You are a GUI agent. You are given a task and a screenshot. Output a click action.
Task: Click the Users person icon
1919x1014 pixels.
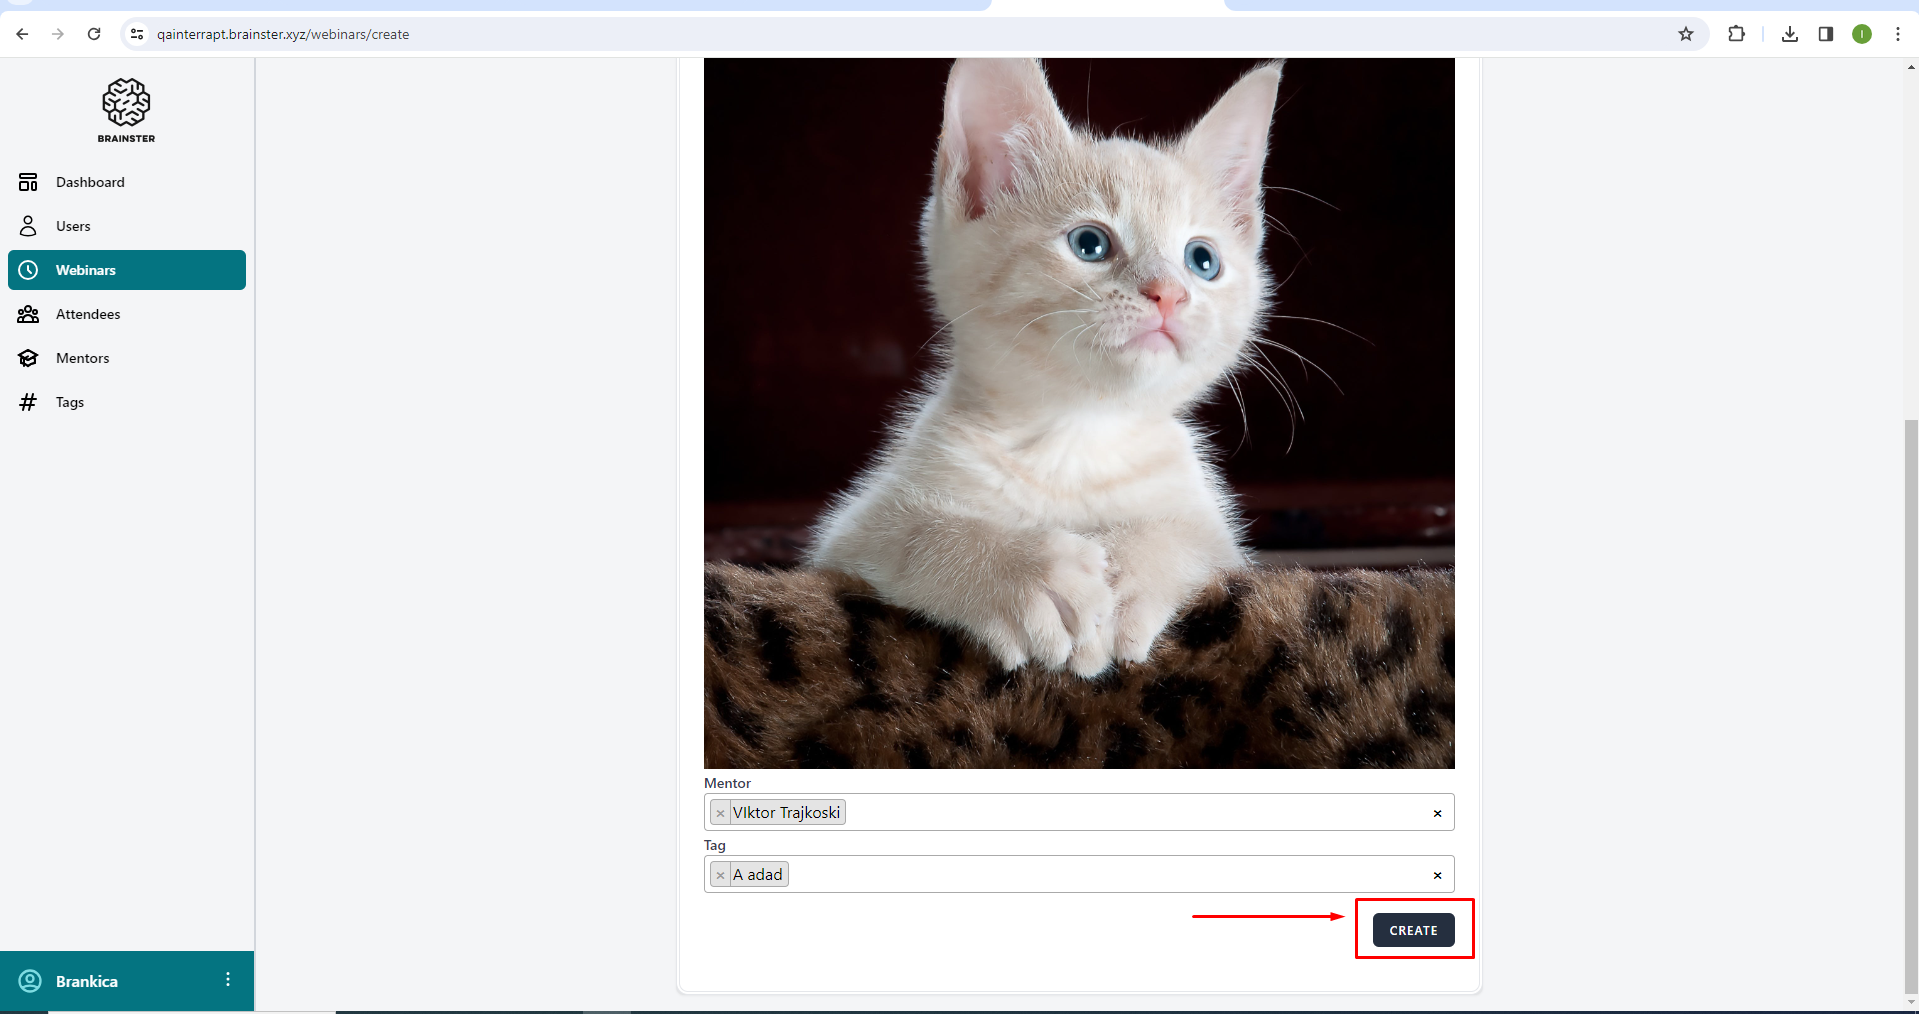(x=28, y=226)
